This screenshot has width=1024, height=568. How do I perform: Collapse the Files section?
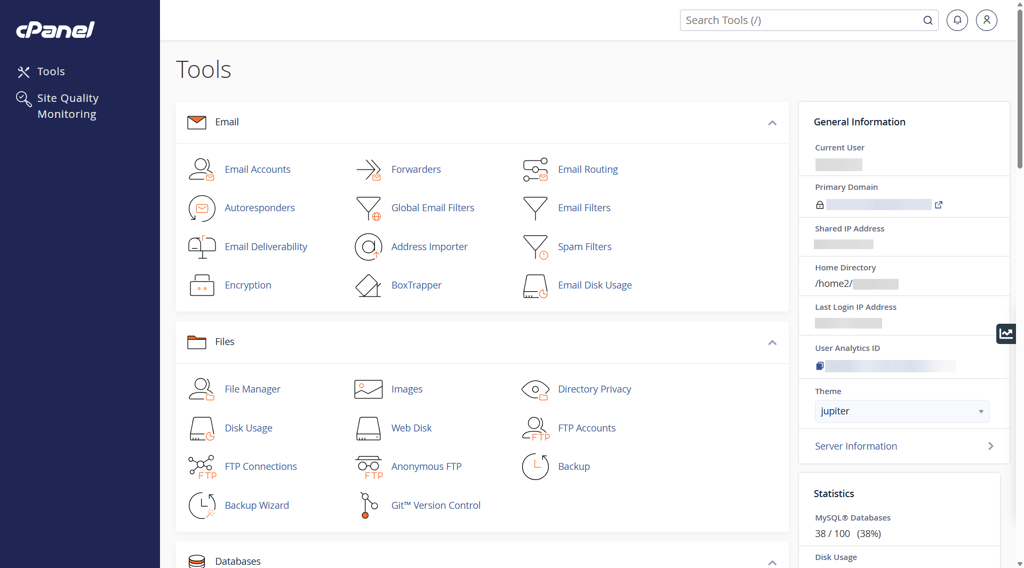point(772,343)
